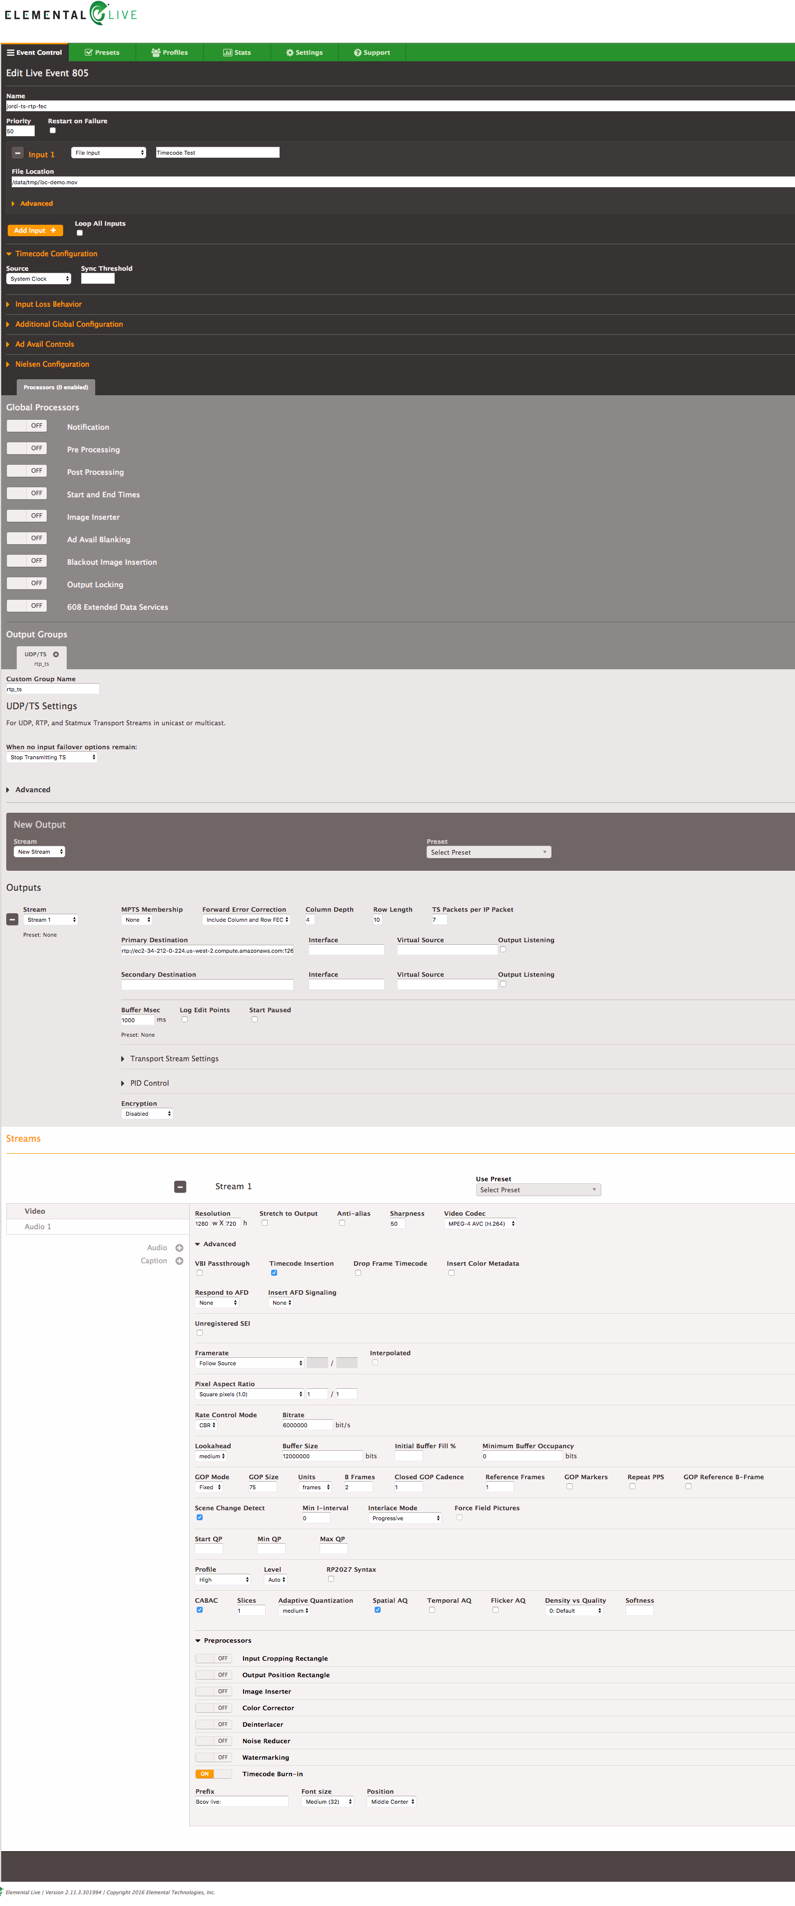
Task: Click the event Name input field
Action: (x=400, y=105)
